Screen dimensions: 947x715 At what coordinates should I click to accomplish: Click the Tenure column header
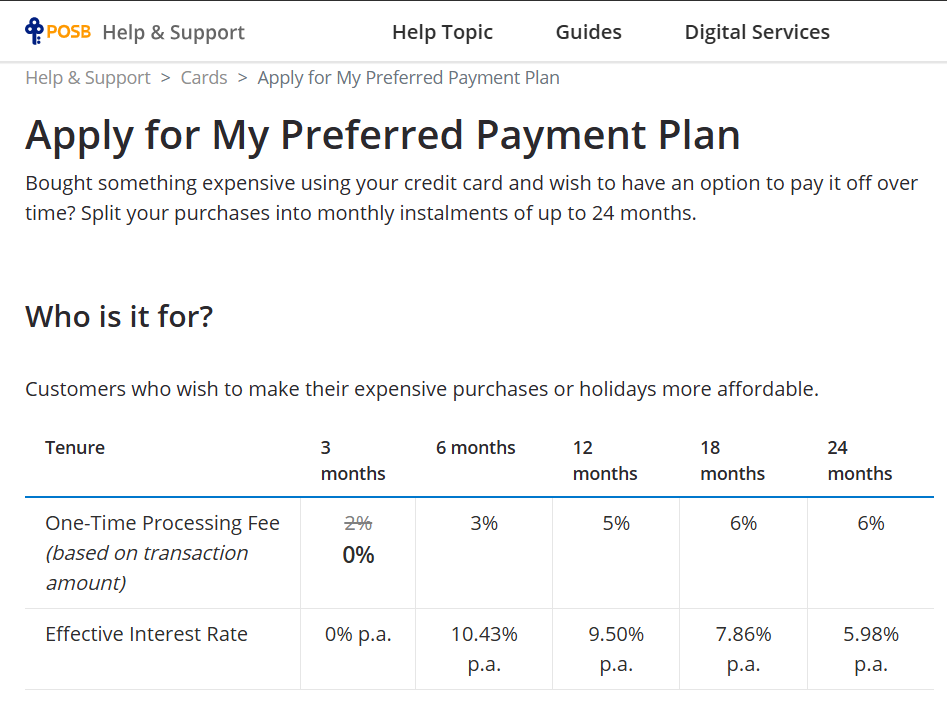coord(75,448)
